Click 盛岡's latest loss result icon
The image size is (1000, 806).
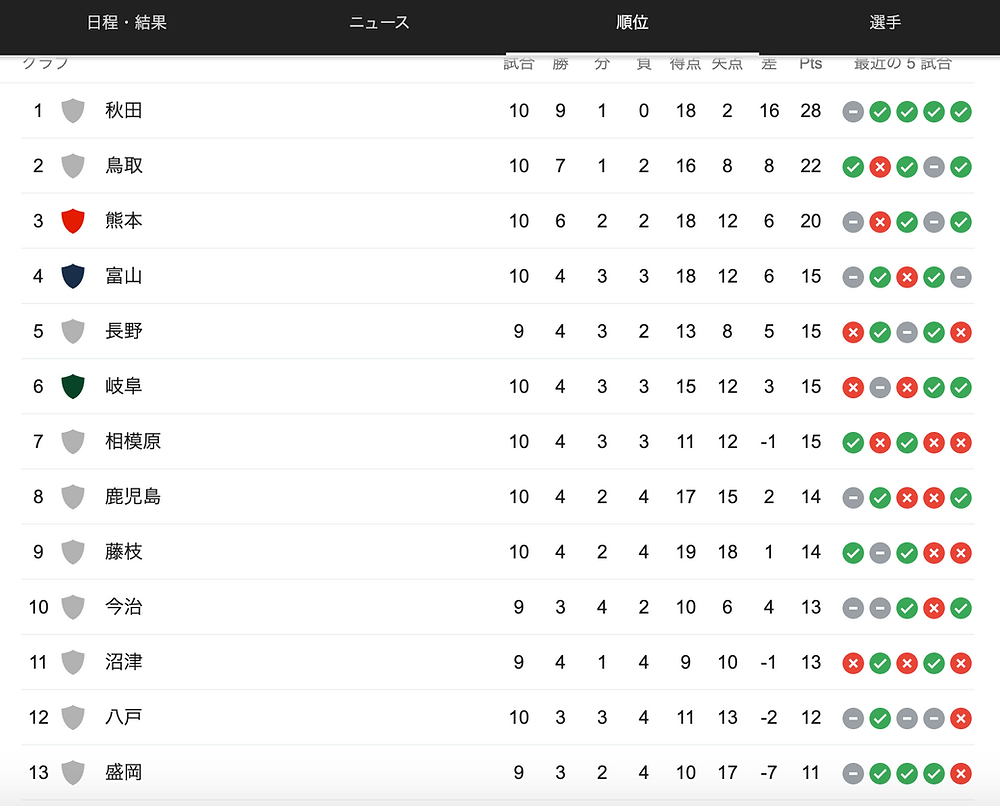(960, 773)
